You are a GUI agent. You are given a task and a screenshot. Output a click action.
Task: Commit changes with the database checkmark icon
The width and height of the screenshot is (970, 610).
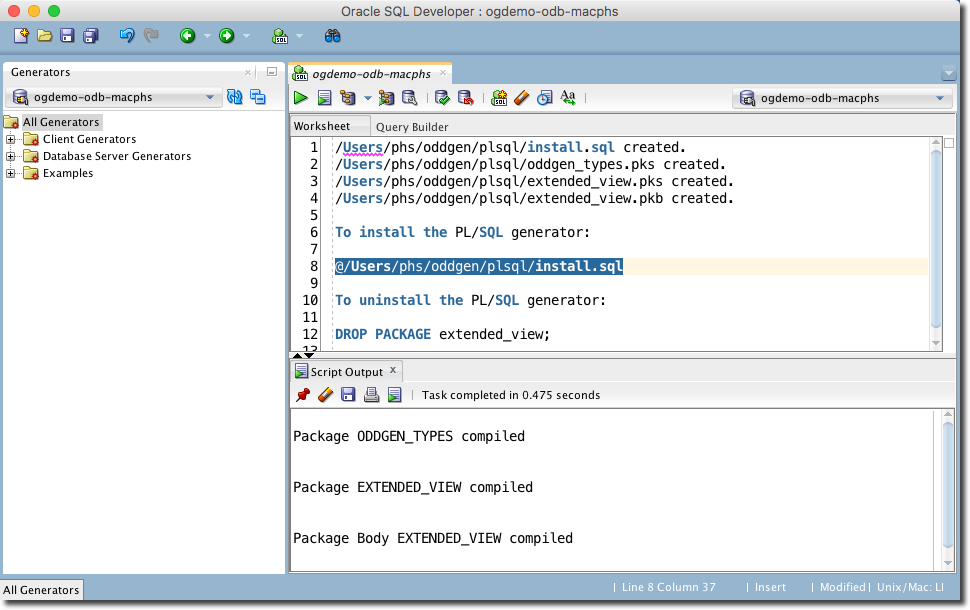442,97
